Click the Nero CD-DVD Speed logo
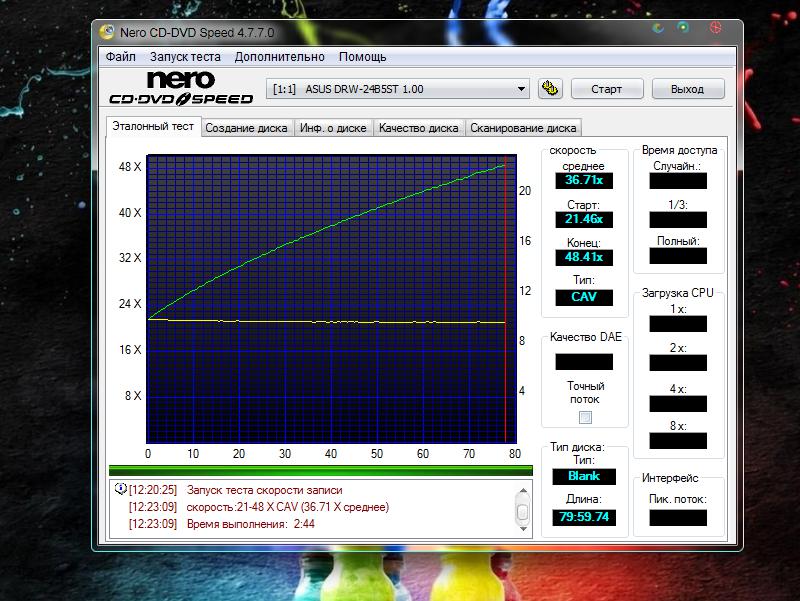Screen dimensions: 800x601 (181, 88)
